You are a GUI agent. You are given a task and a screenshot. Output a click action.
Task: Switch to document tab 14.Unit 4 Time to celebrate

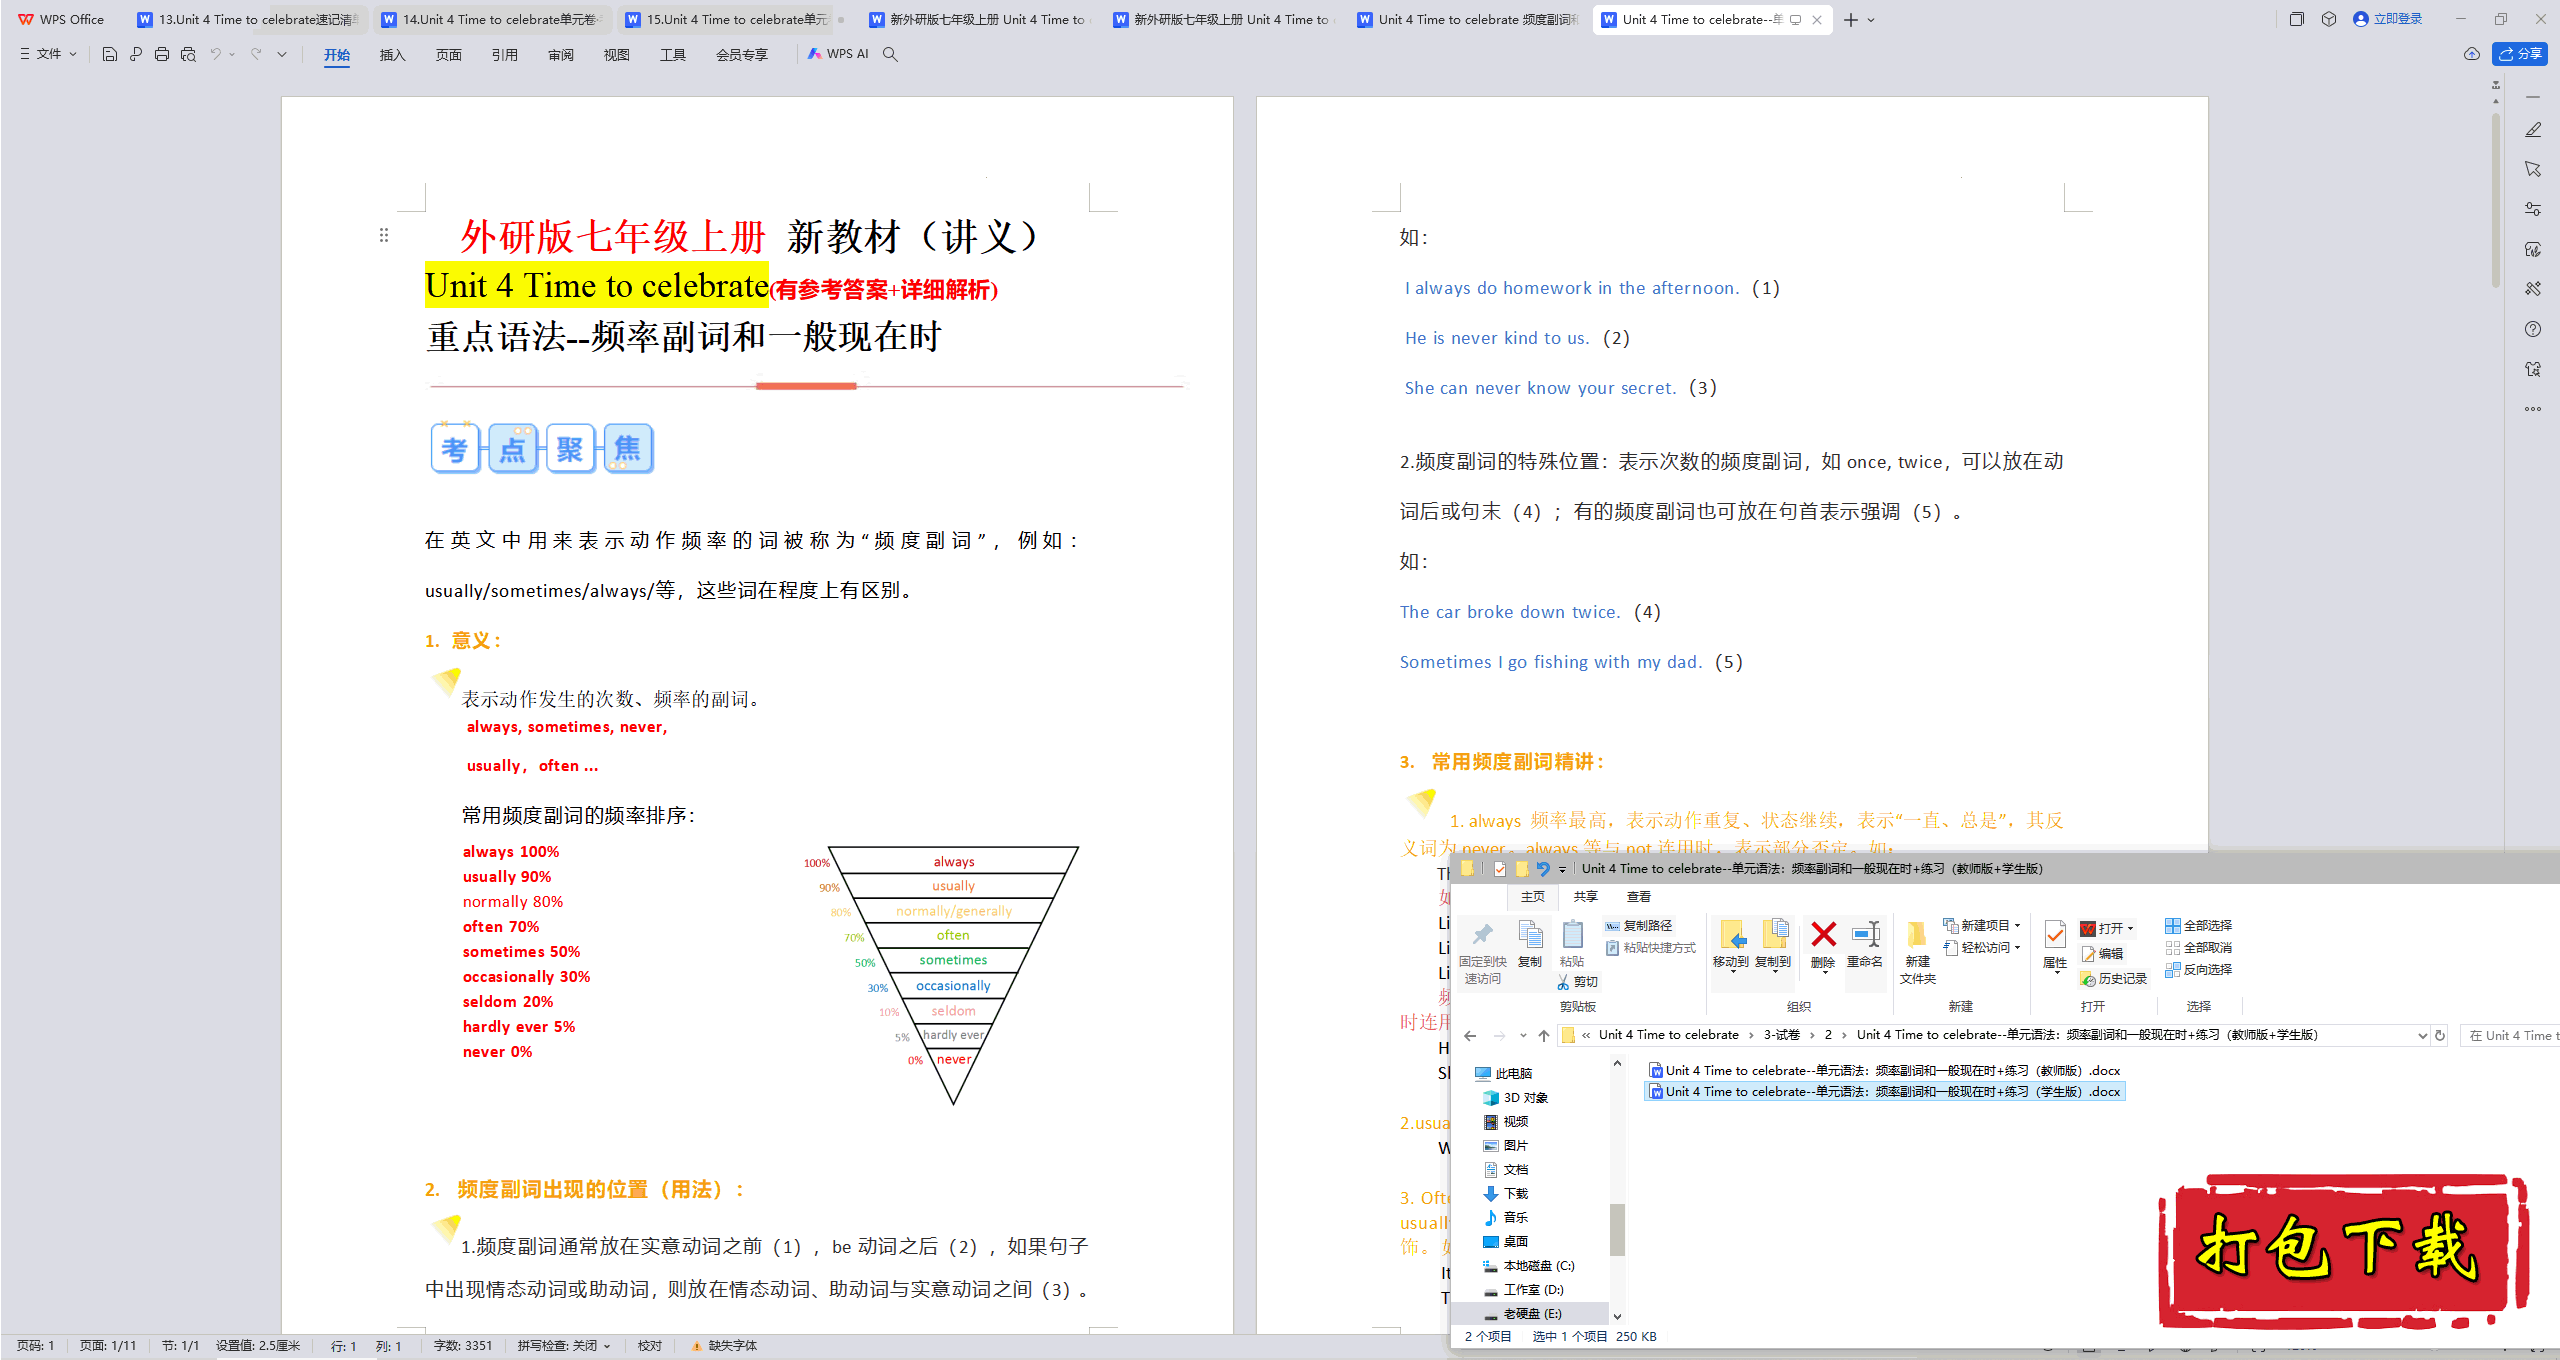point(493,19)
